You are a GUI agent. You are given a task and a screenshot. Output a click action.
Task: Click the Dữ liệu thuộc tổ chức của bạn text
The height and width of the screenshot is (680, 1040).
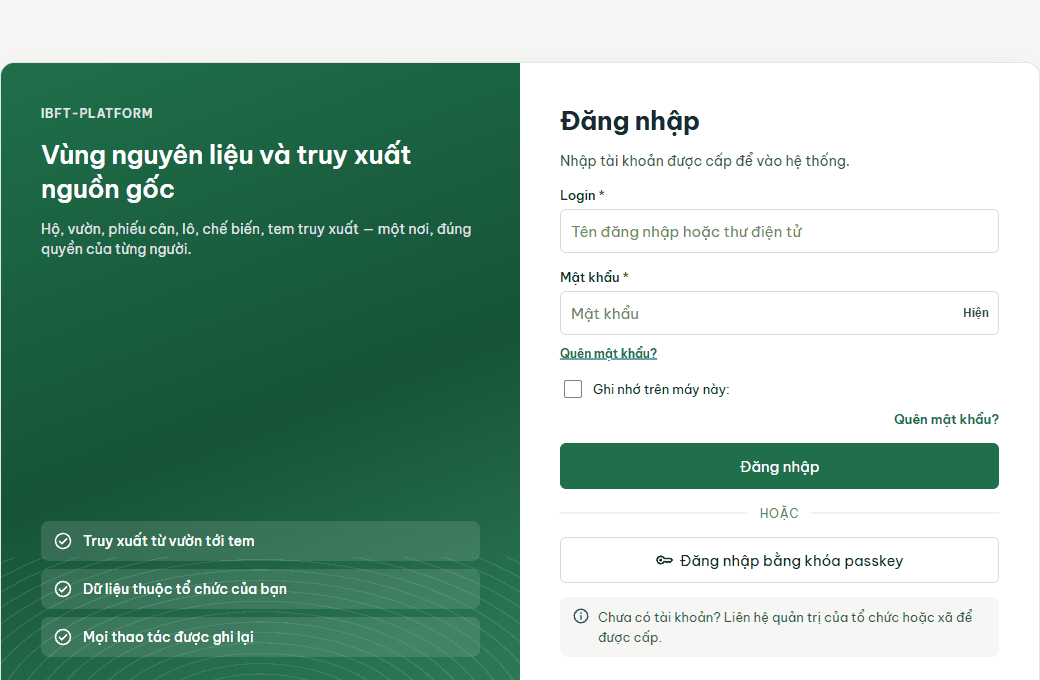pyautogui.click(x=185, y=589)
